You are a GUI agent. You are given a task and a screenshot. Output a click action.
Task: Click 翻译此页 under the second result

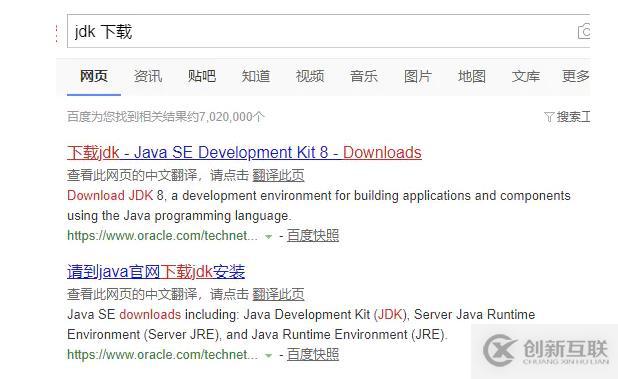click(278, 294)
